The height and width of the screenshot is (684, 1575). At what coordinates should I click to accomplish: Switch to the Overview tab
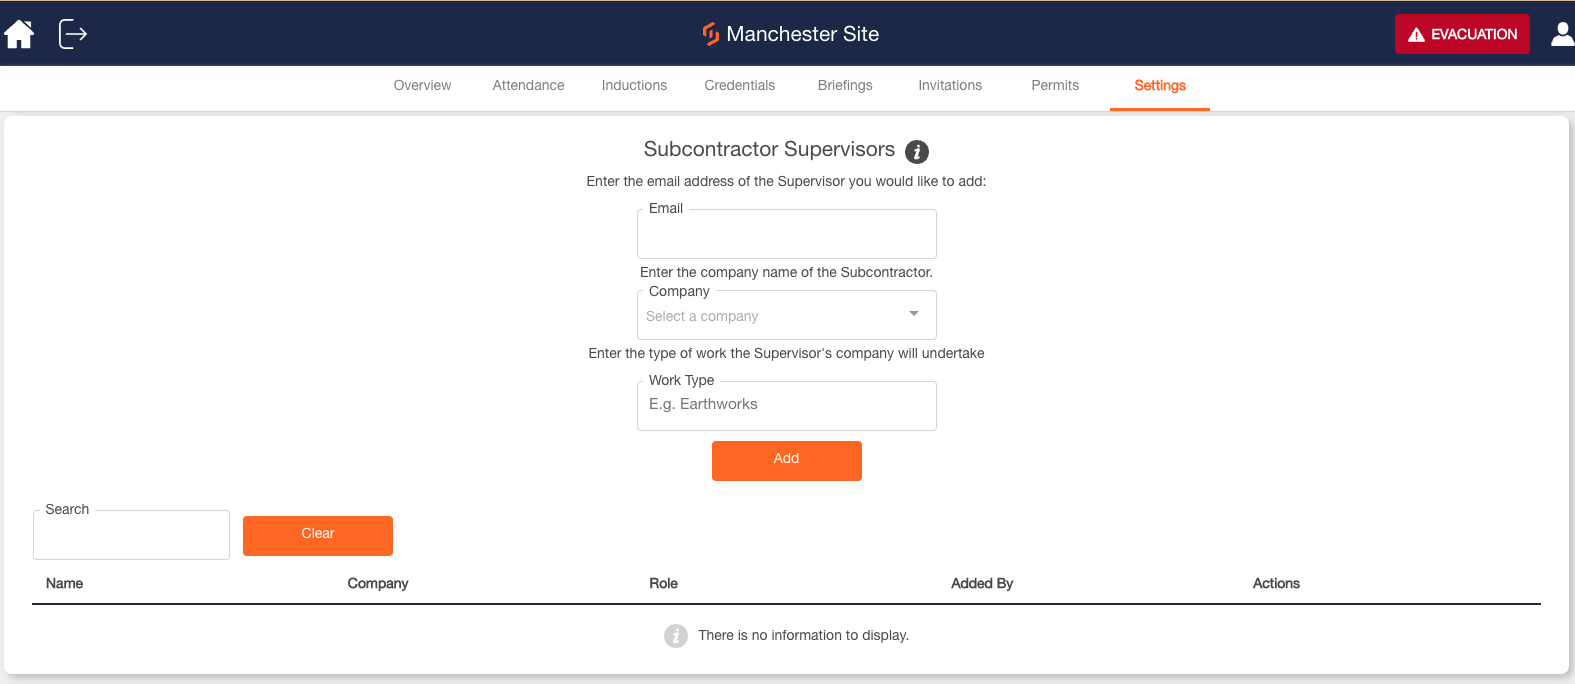(422, 85)
